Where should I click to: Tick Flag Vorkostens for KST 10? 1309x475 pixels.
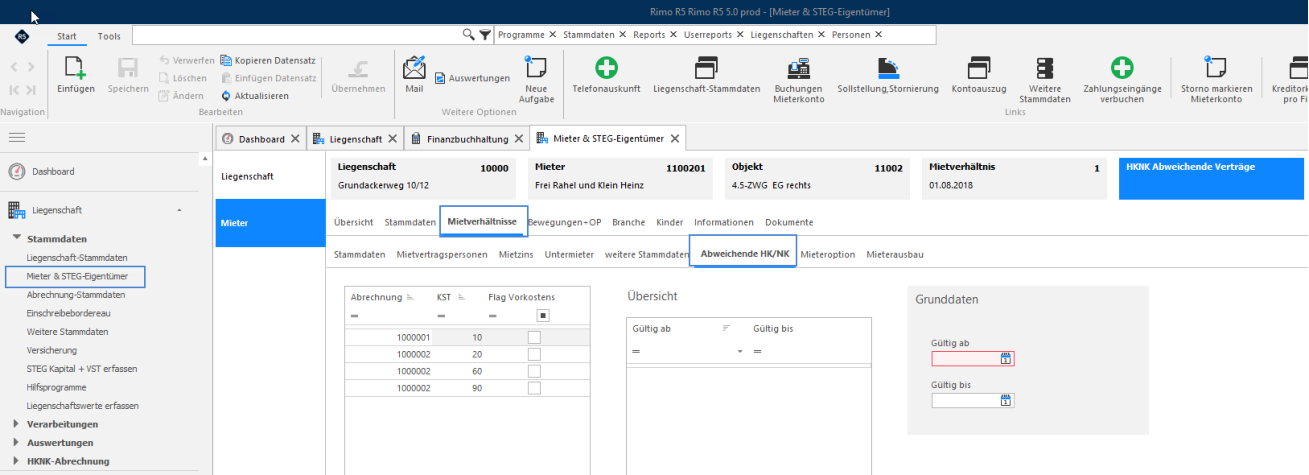(x=534, y=338)
